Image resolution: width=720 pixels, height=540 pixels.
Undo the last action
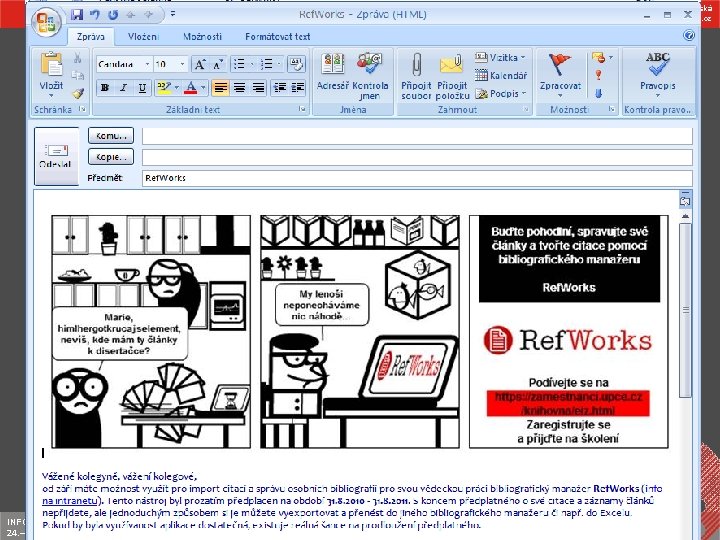click(95, 15)
